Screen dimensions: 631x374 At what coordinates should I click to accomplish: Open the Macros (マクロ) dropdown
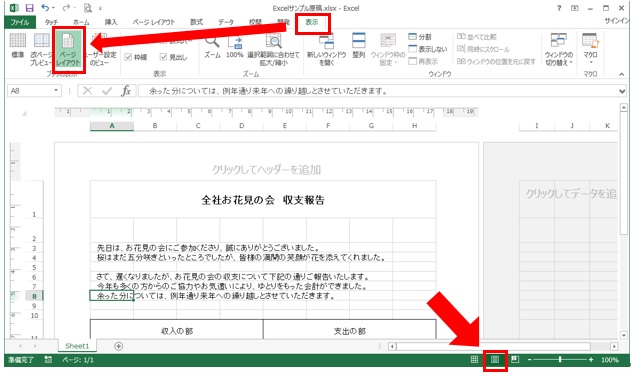[590, 49]
